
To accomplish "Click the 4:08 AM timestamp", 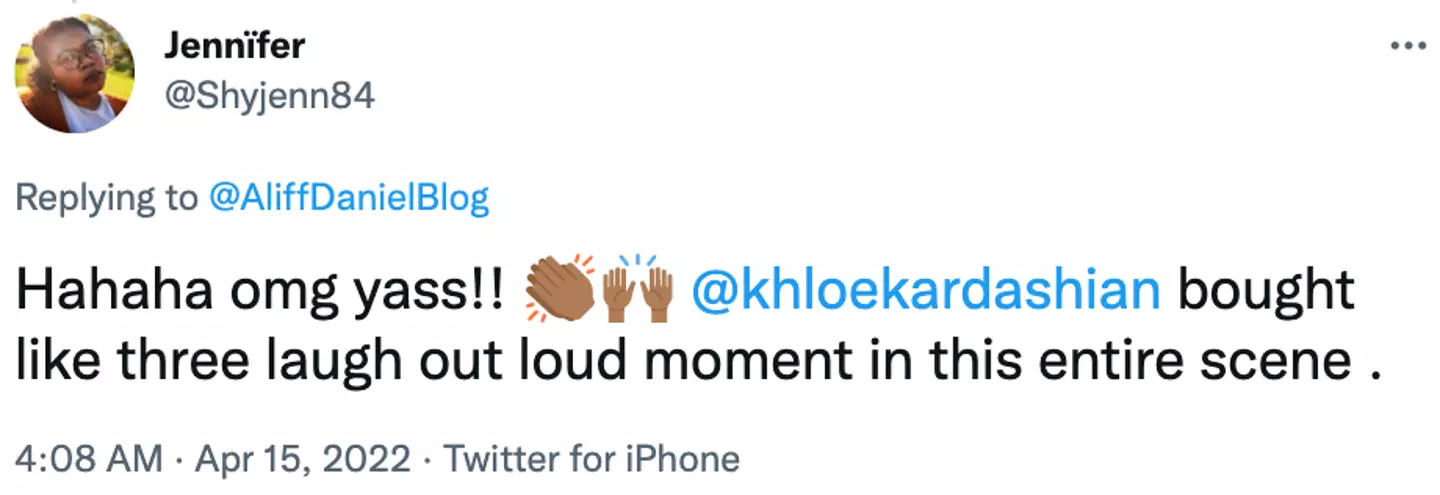I will 88,460.
